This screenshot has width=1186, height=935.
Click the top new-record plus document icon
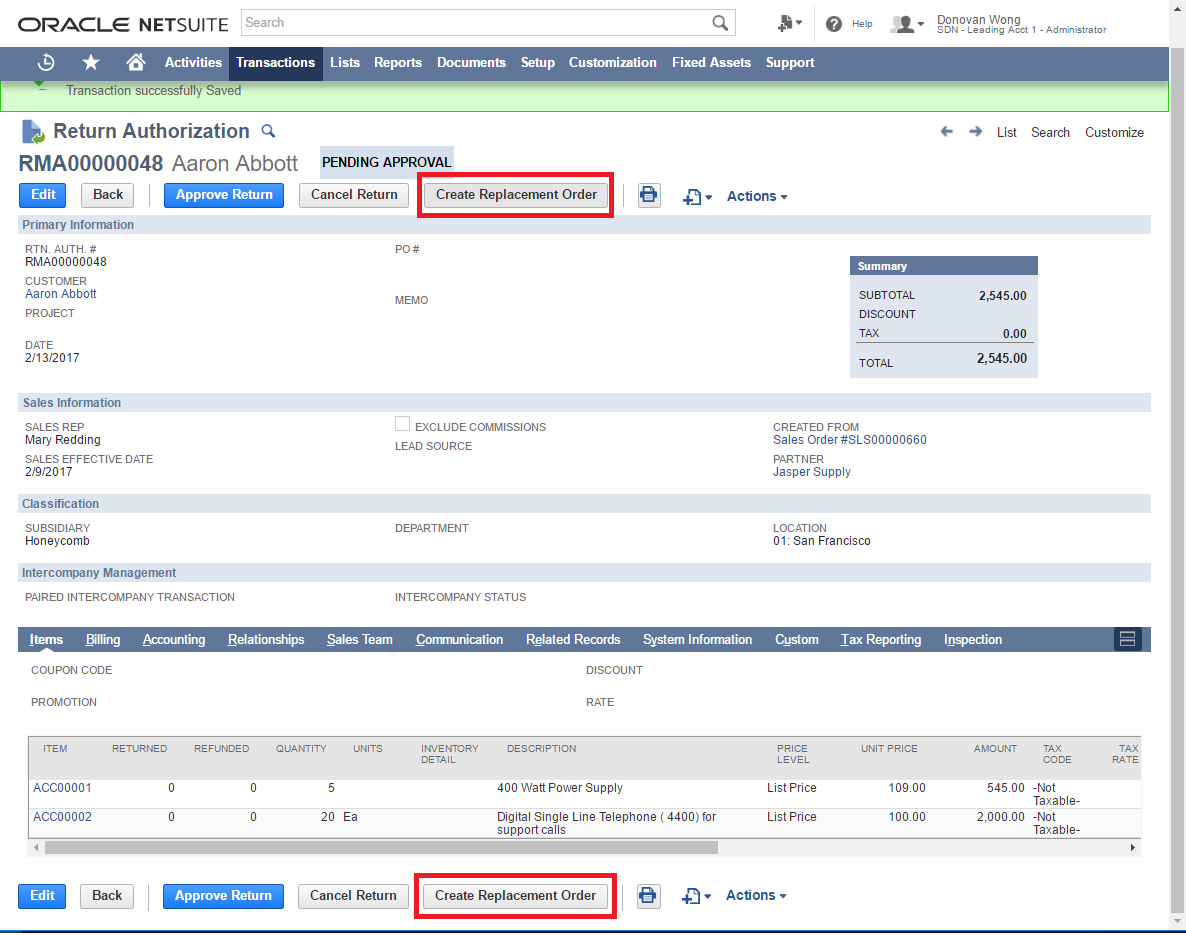[x=697, y=197]
